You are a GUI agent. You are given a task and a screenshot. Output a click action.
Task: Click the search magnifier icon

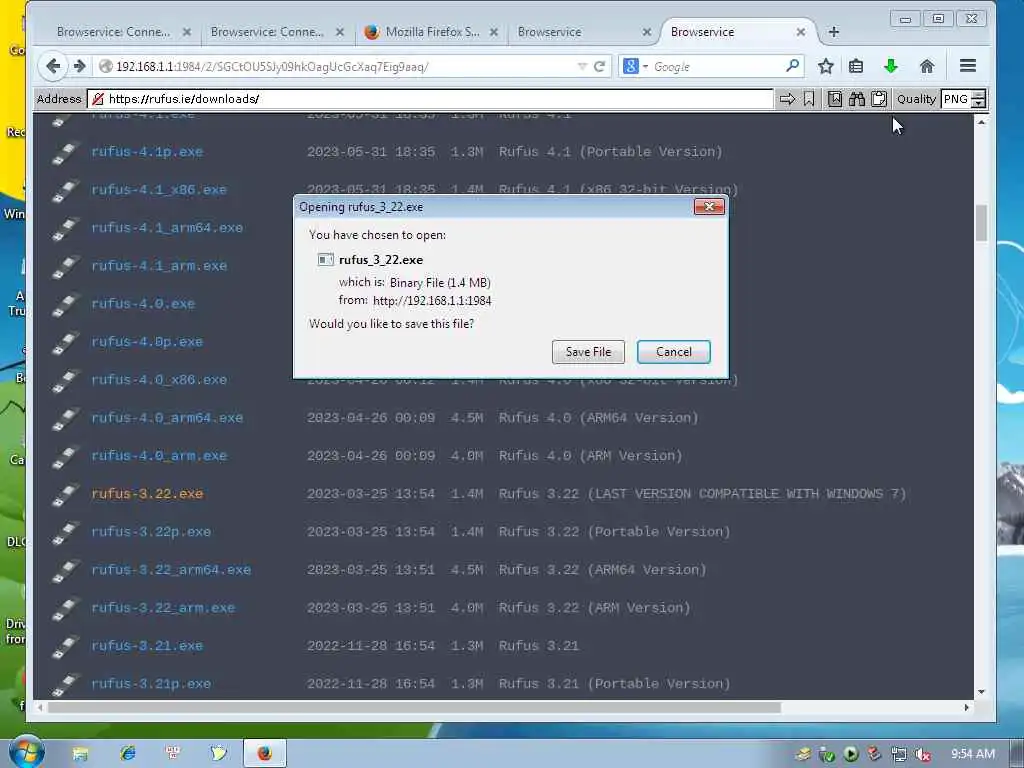click(792, 65)
